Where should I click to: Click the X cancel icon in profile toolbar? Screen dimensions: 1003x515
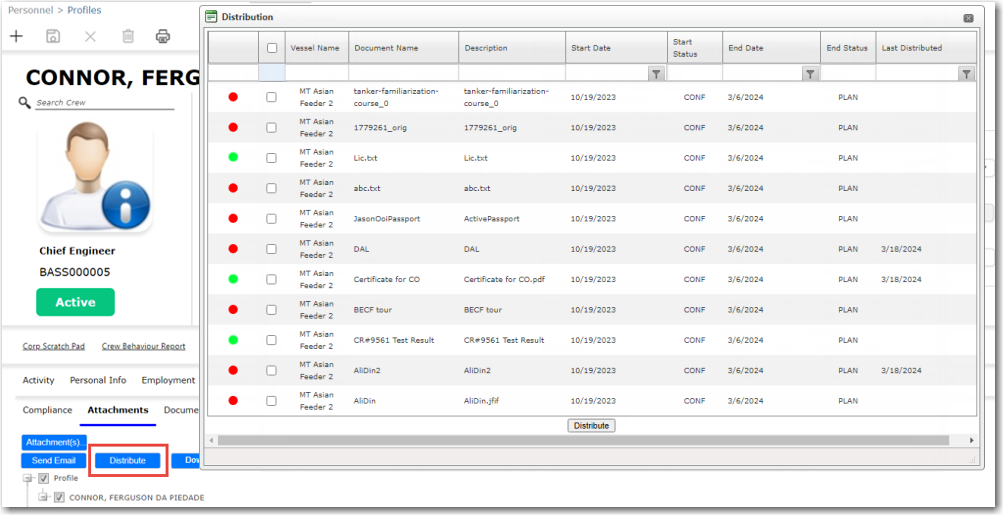tap(90, 36)
